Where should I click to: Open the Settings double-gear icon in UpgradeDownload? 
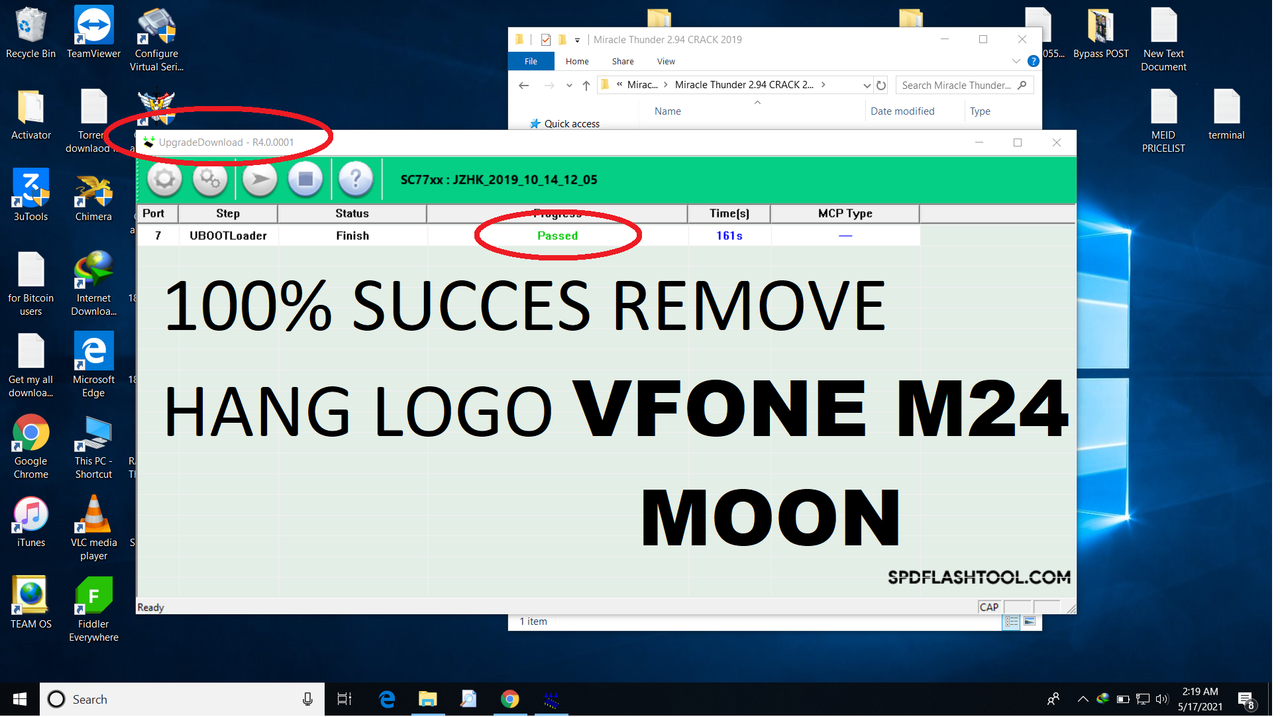pos(210,180)
